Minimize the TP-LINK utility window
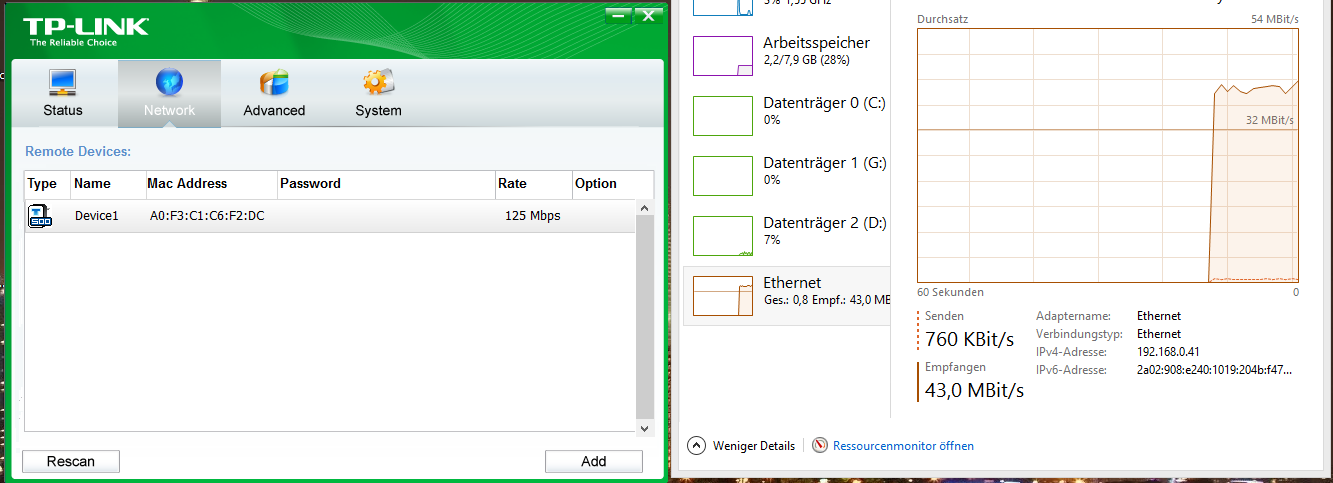This screenshot has width=1333, height=483. (x=619, y=15)
